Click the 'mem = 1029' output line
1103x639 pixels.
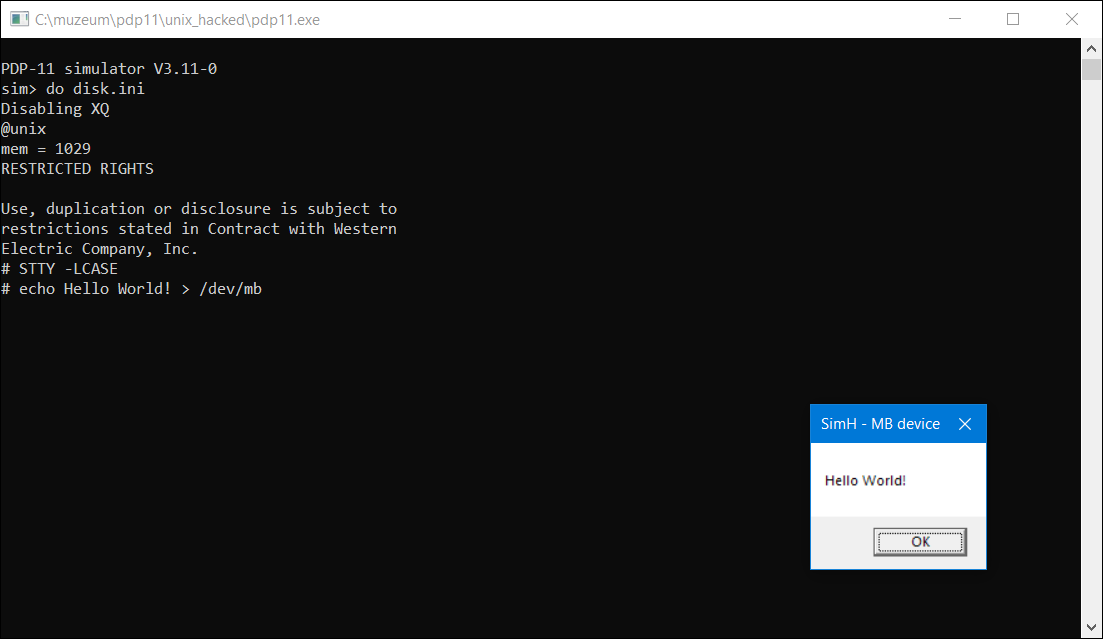pyautogui.click(x=46, y=149)
